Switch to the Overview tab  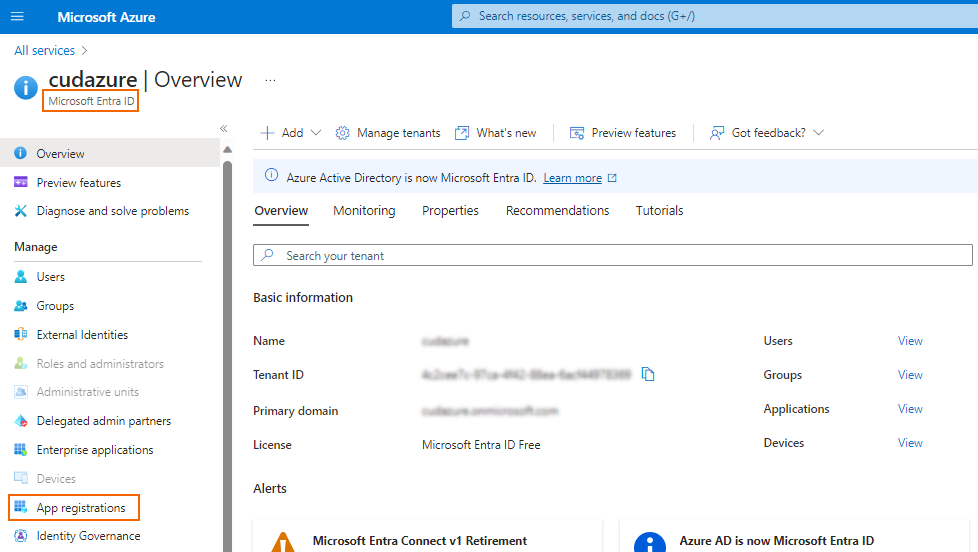coord(281,211)
